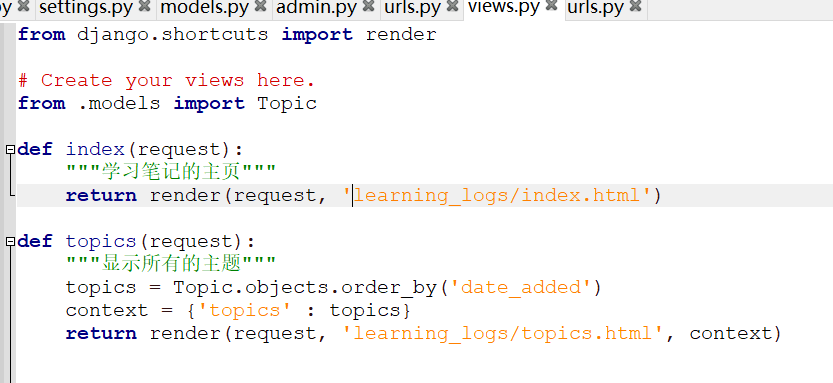The height and width of the screenshot is (383, 833).
Task: Select the urls.py tab next to admin.py
Action: (413, 7)
